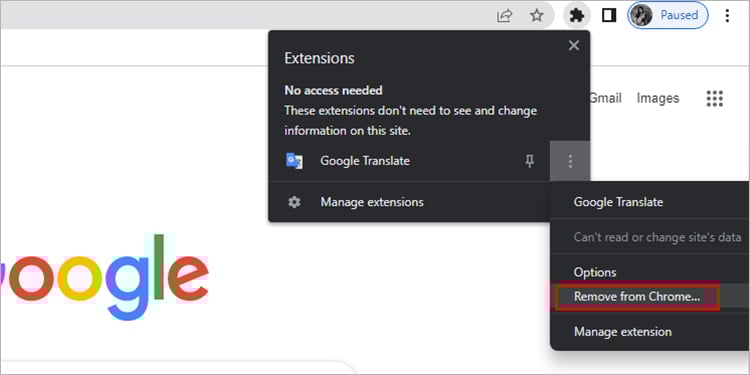
Task: Open the Google apps grid icon
Action: pos(715,99)
